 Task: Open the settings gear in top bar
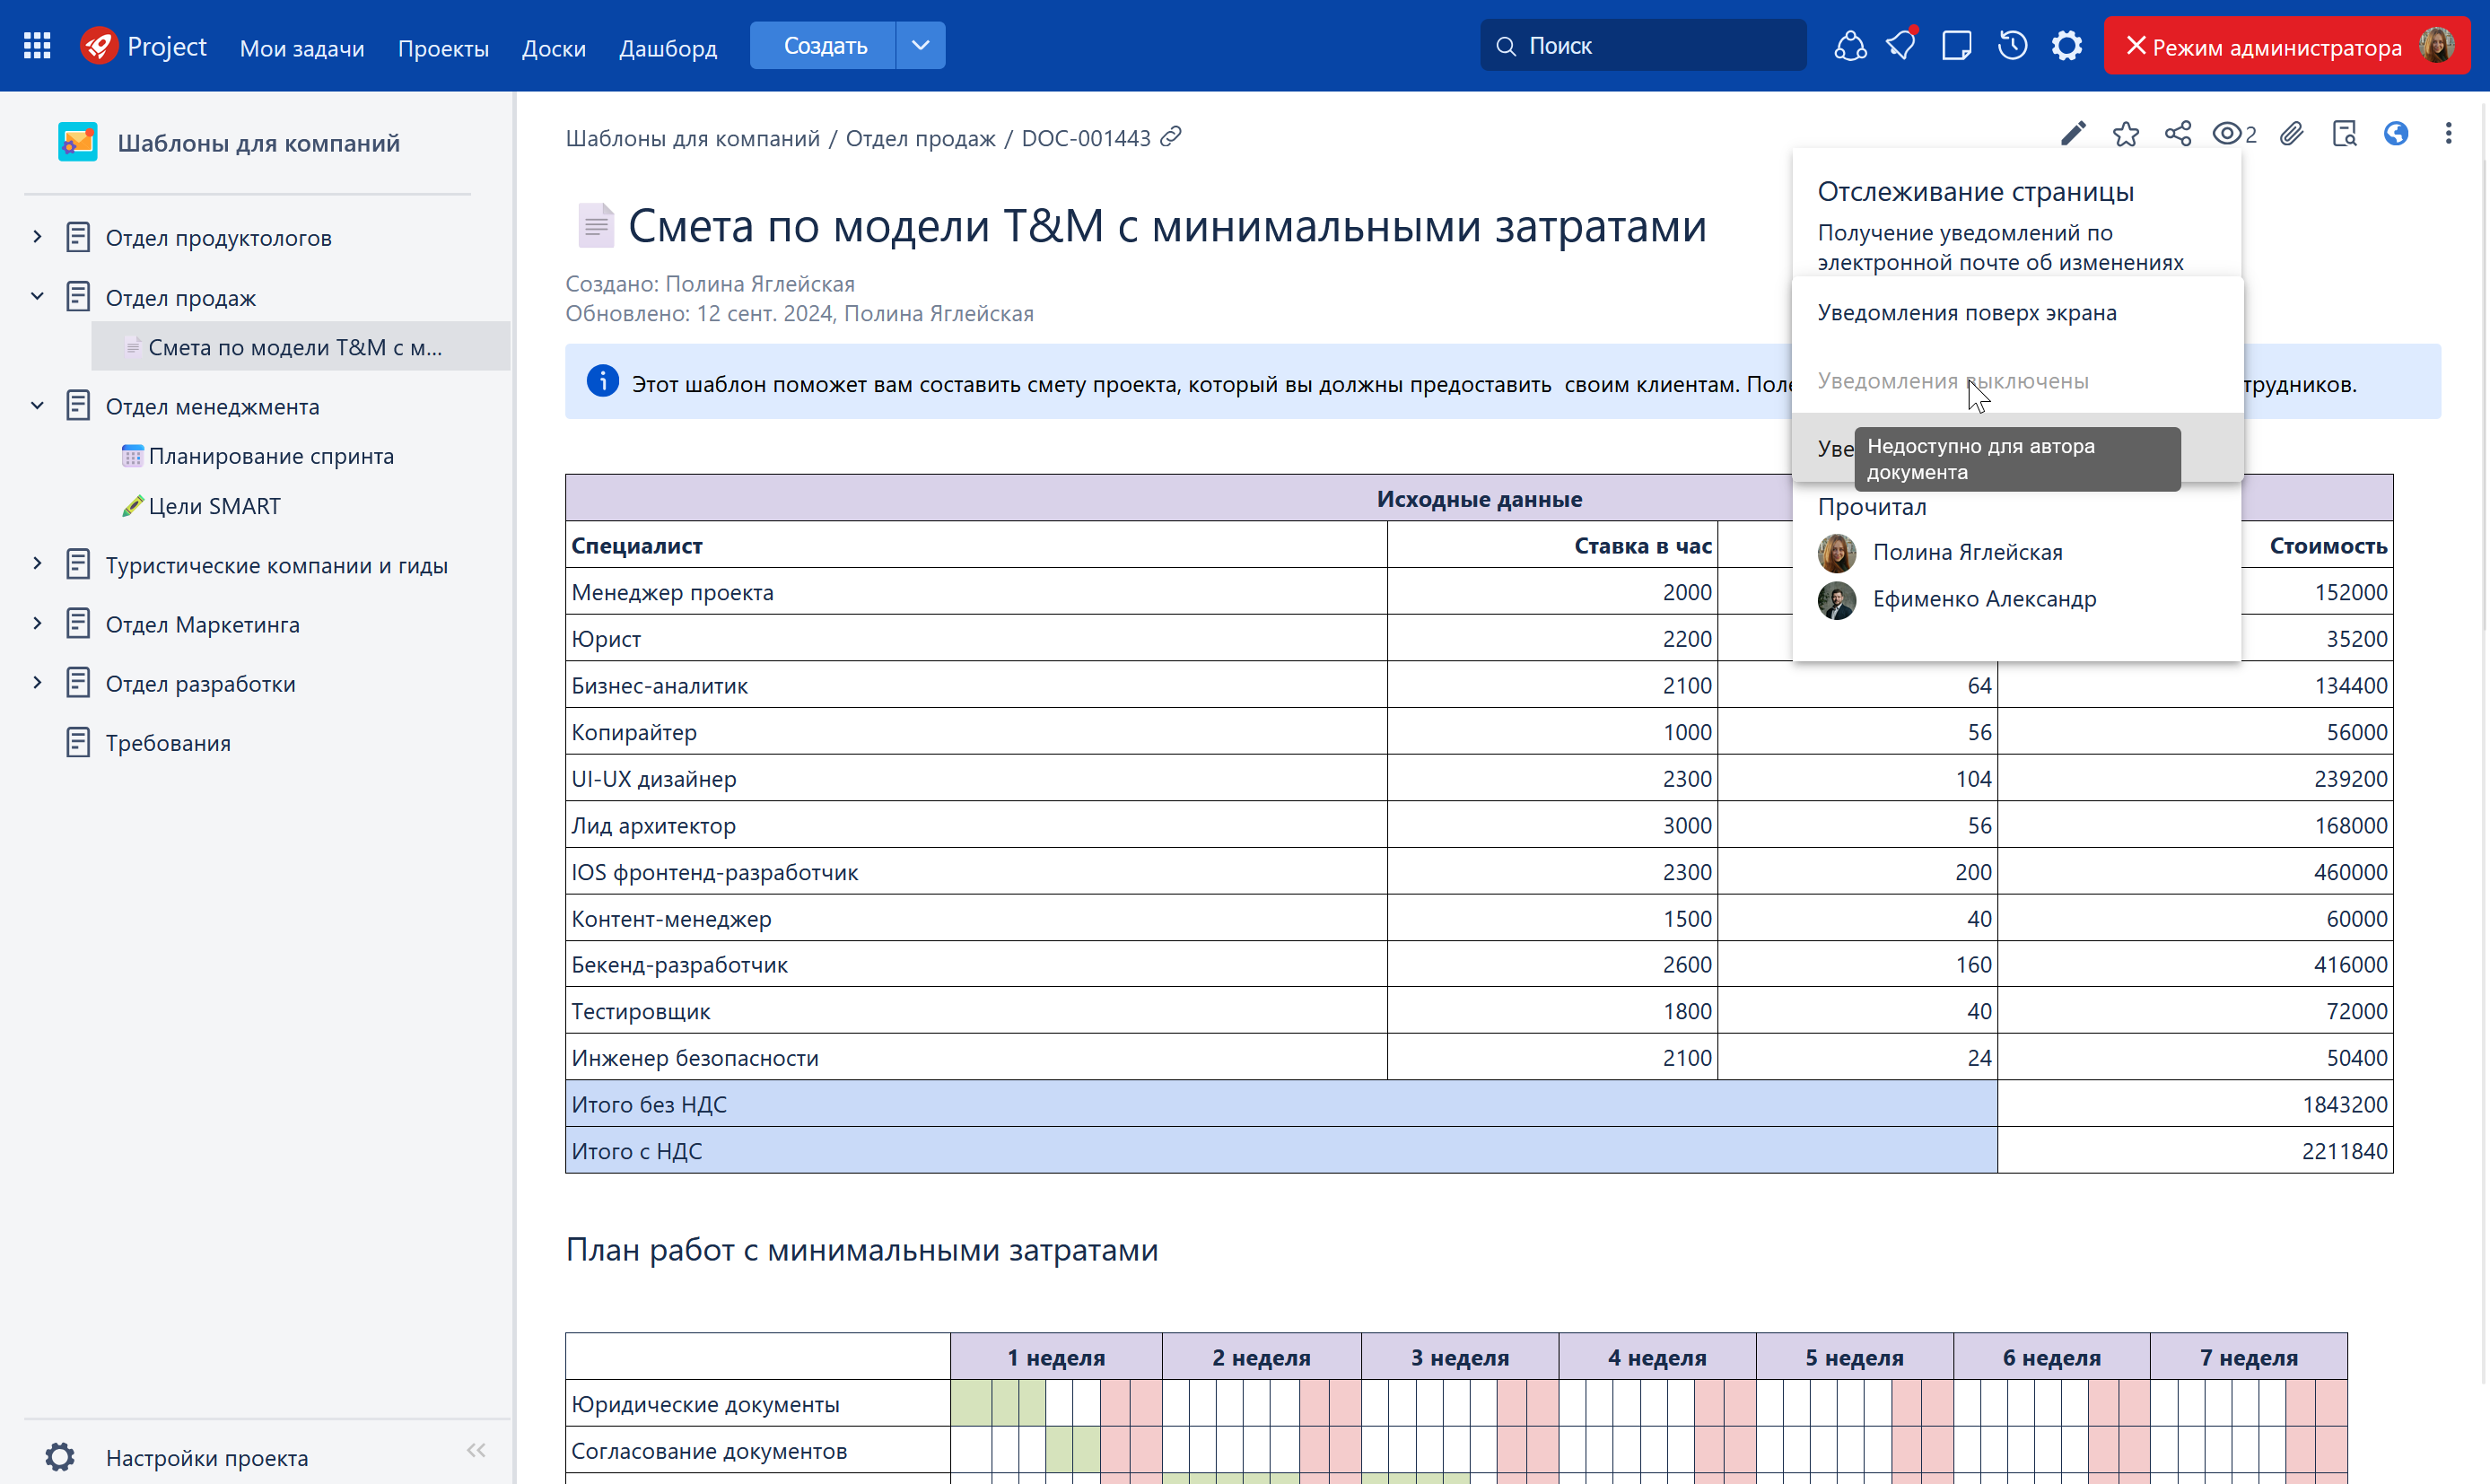[x=2066, y=46]
